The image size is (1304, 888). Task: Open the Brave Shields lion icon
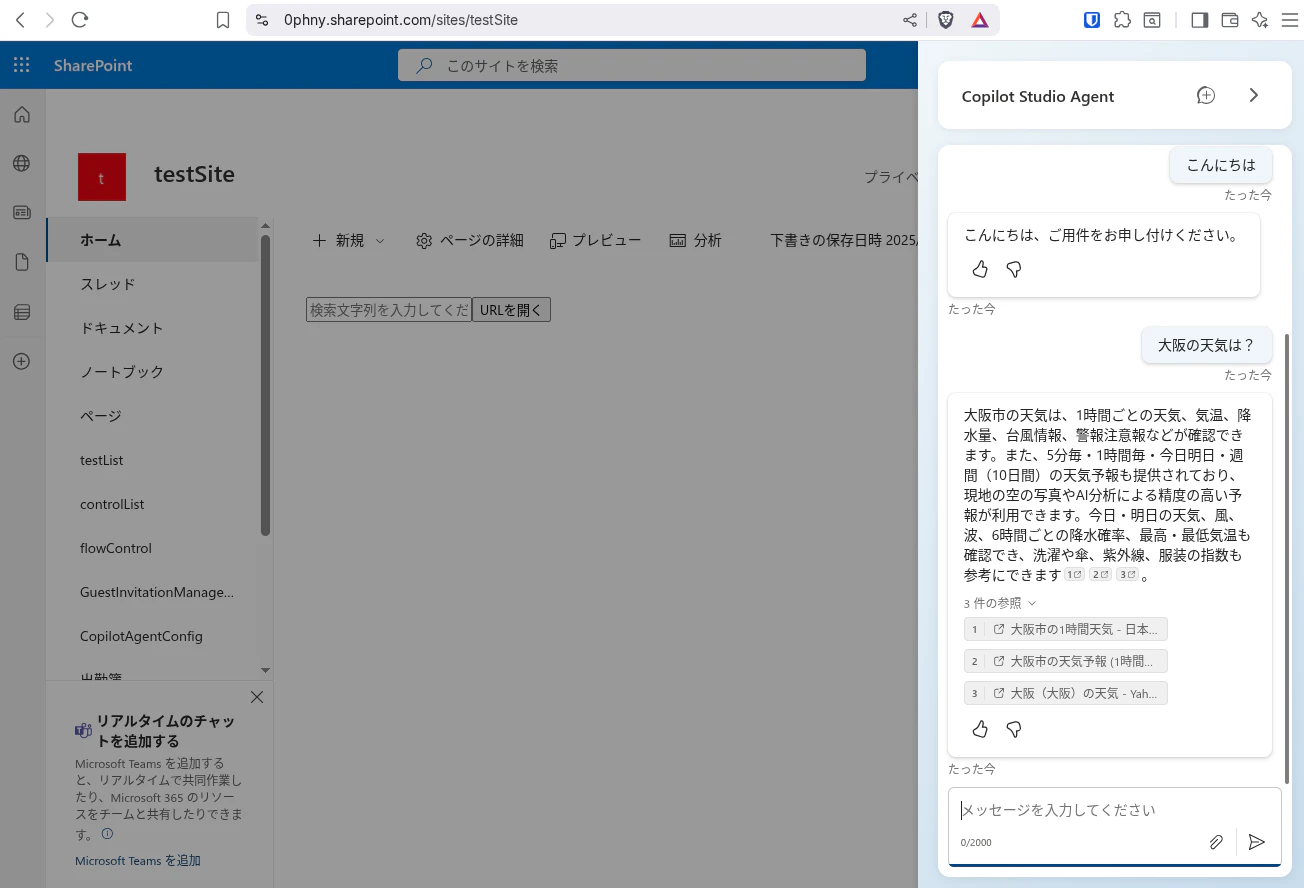pyautogui.click(x=945, y=20)
